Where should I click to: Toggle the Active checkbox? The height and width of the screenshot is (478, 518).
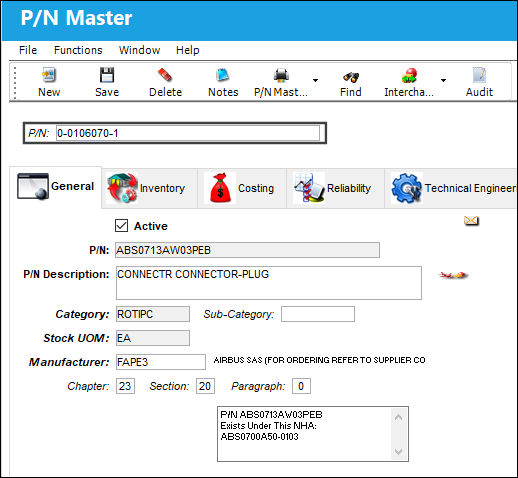click(121, 226)
